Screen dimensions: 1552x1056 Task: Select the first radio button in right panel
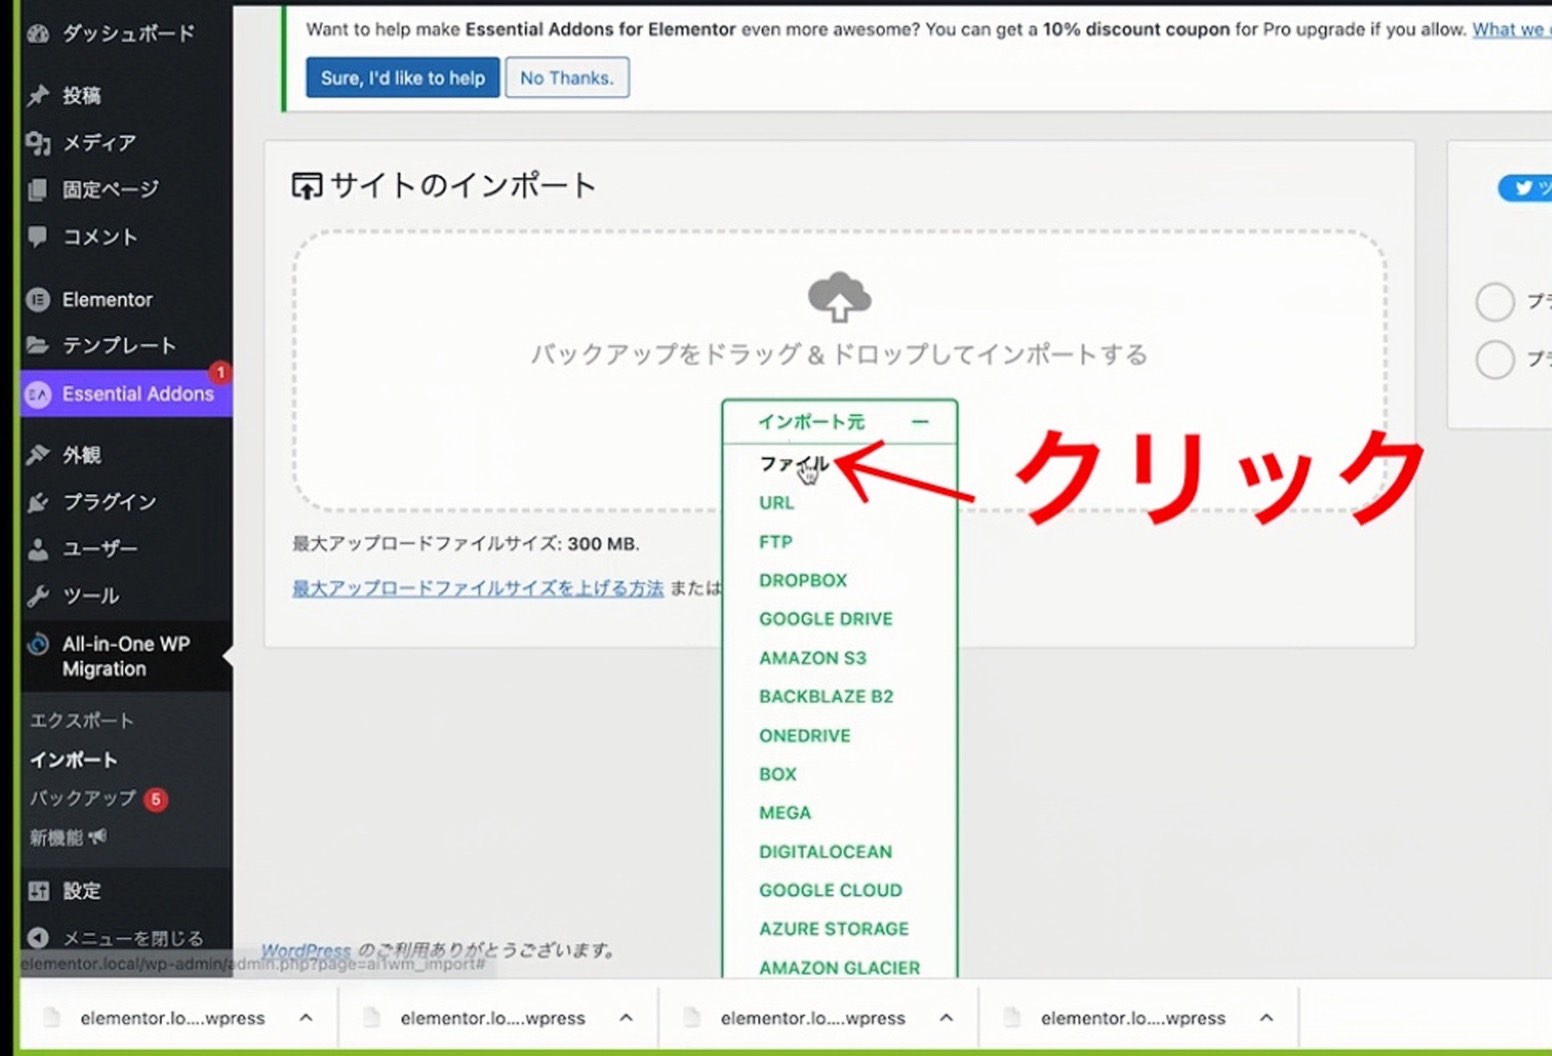click(x=1495, y=302)
